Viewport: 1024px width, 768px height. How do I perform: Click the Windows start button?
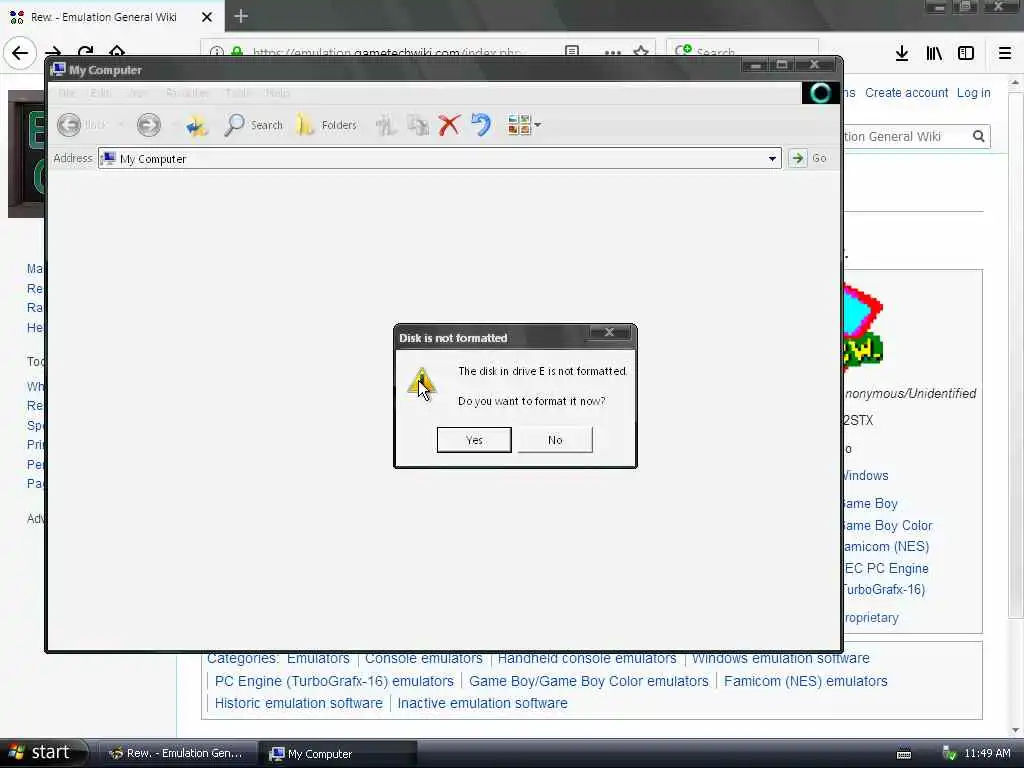click(x=42, y=753)
